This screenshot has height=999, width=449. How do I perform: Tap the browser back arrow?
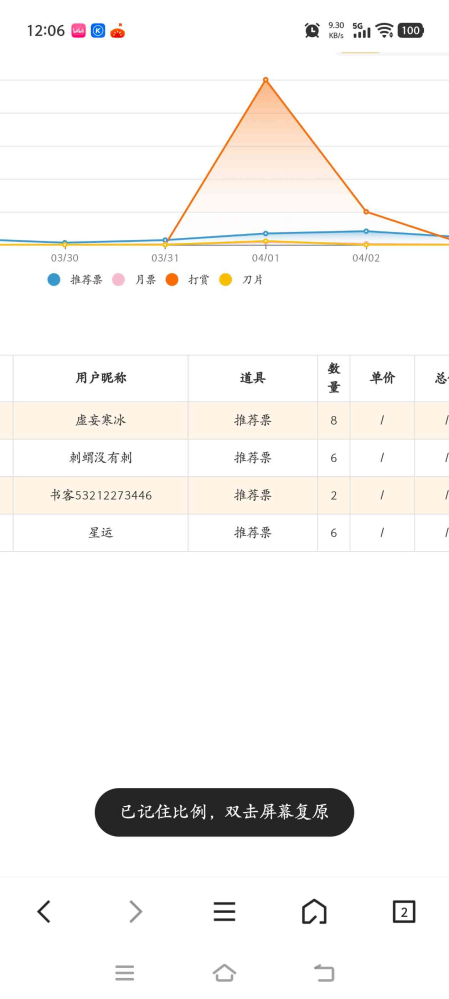[43, 912]
